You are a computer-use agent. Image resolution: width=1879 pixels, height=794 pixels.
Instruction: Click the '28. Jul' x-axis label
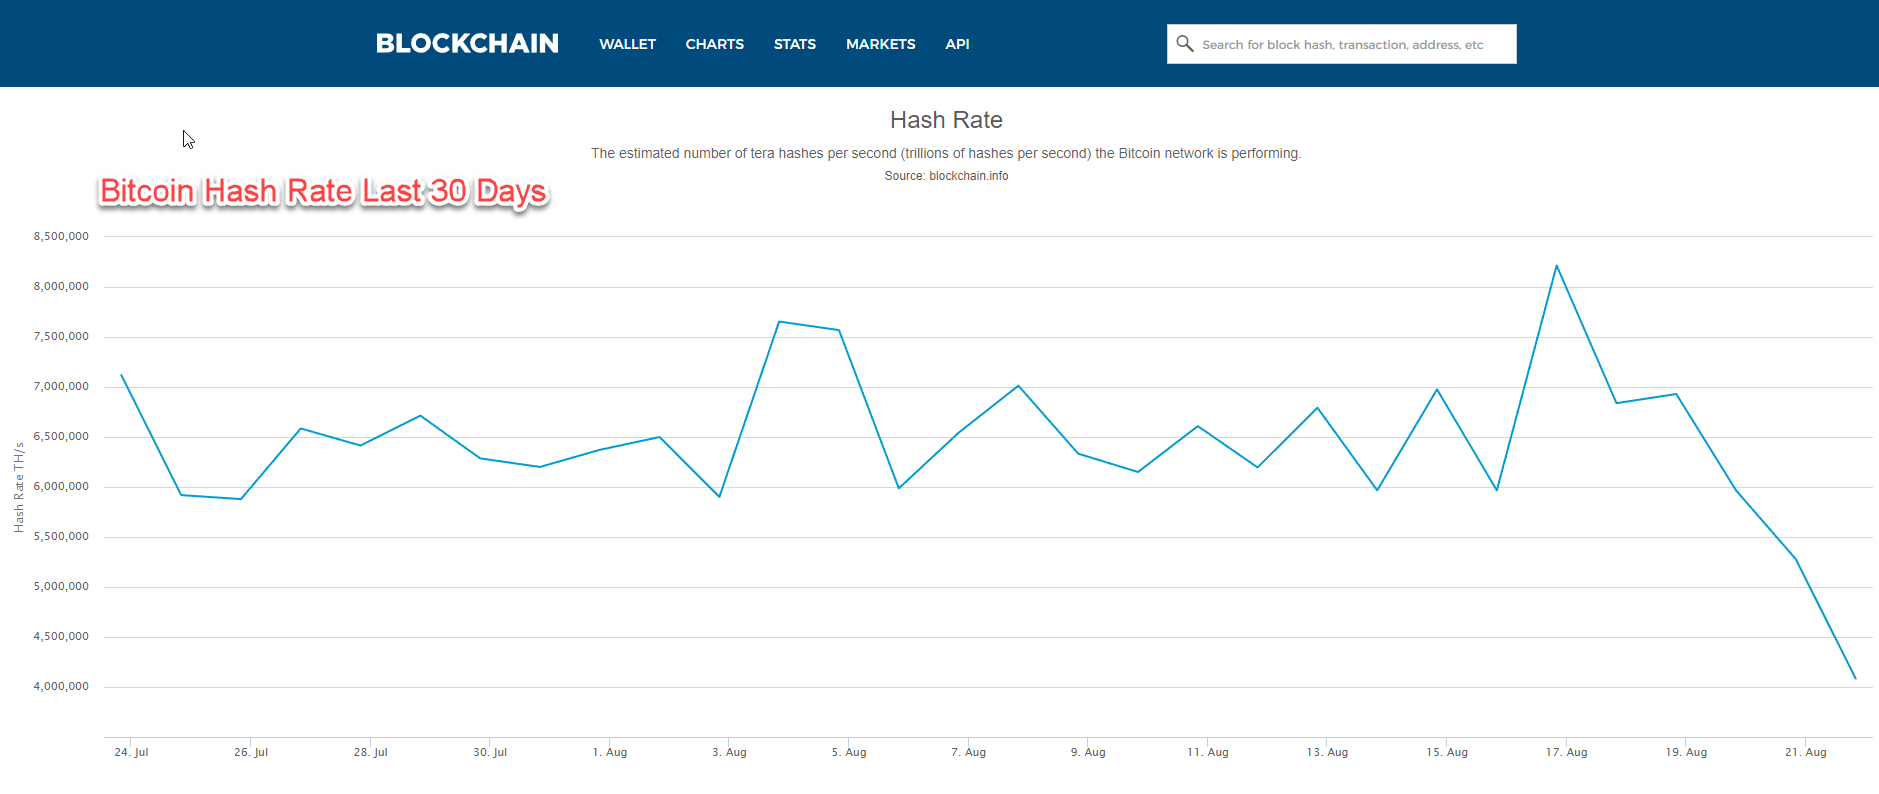click(370, 752)
